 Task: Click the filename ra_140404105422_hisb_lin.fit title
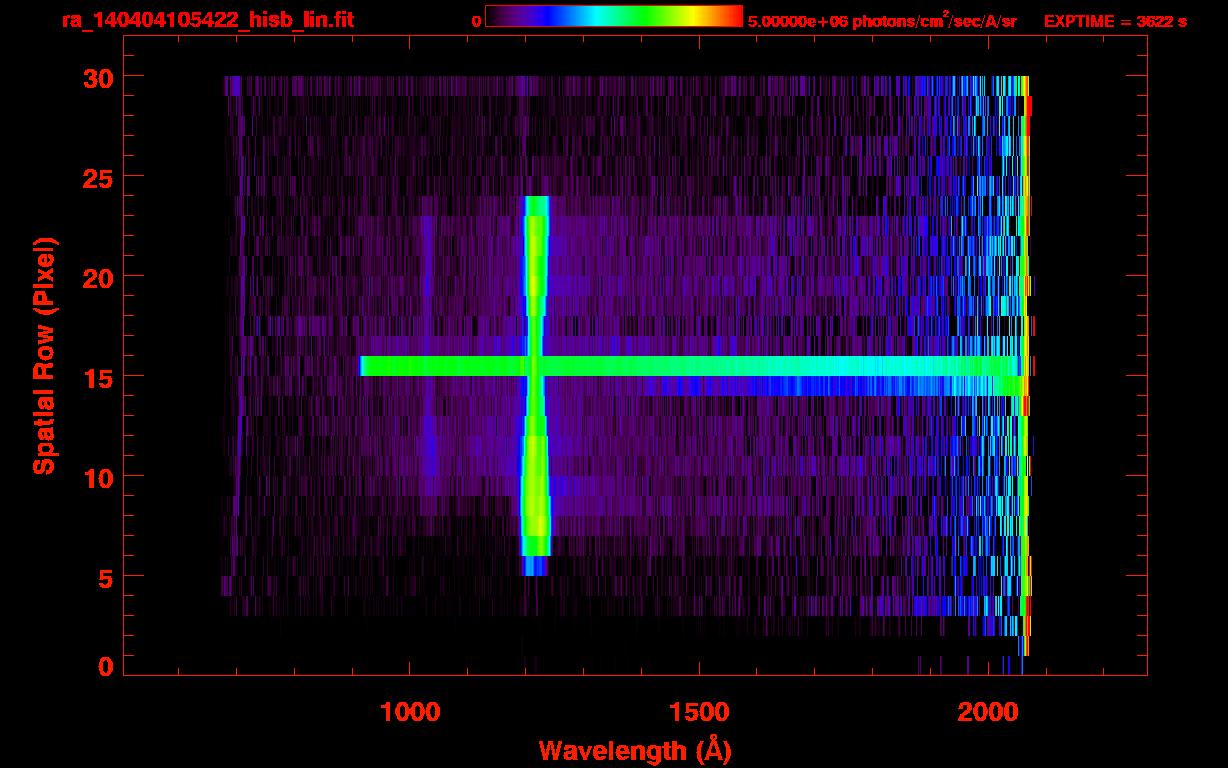pyautogui.click(x=207, y=20)
